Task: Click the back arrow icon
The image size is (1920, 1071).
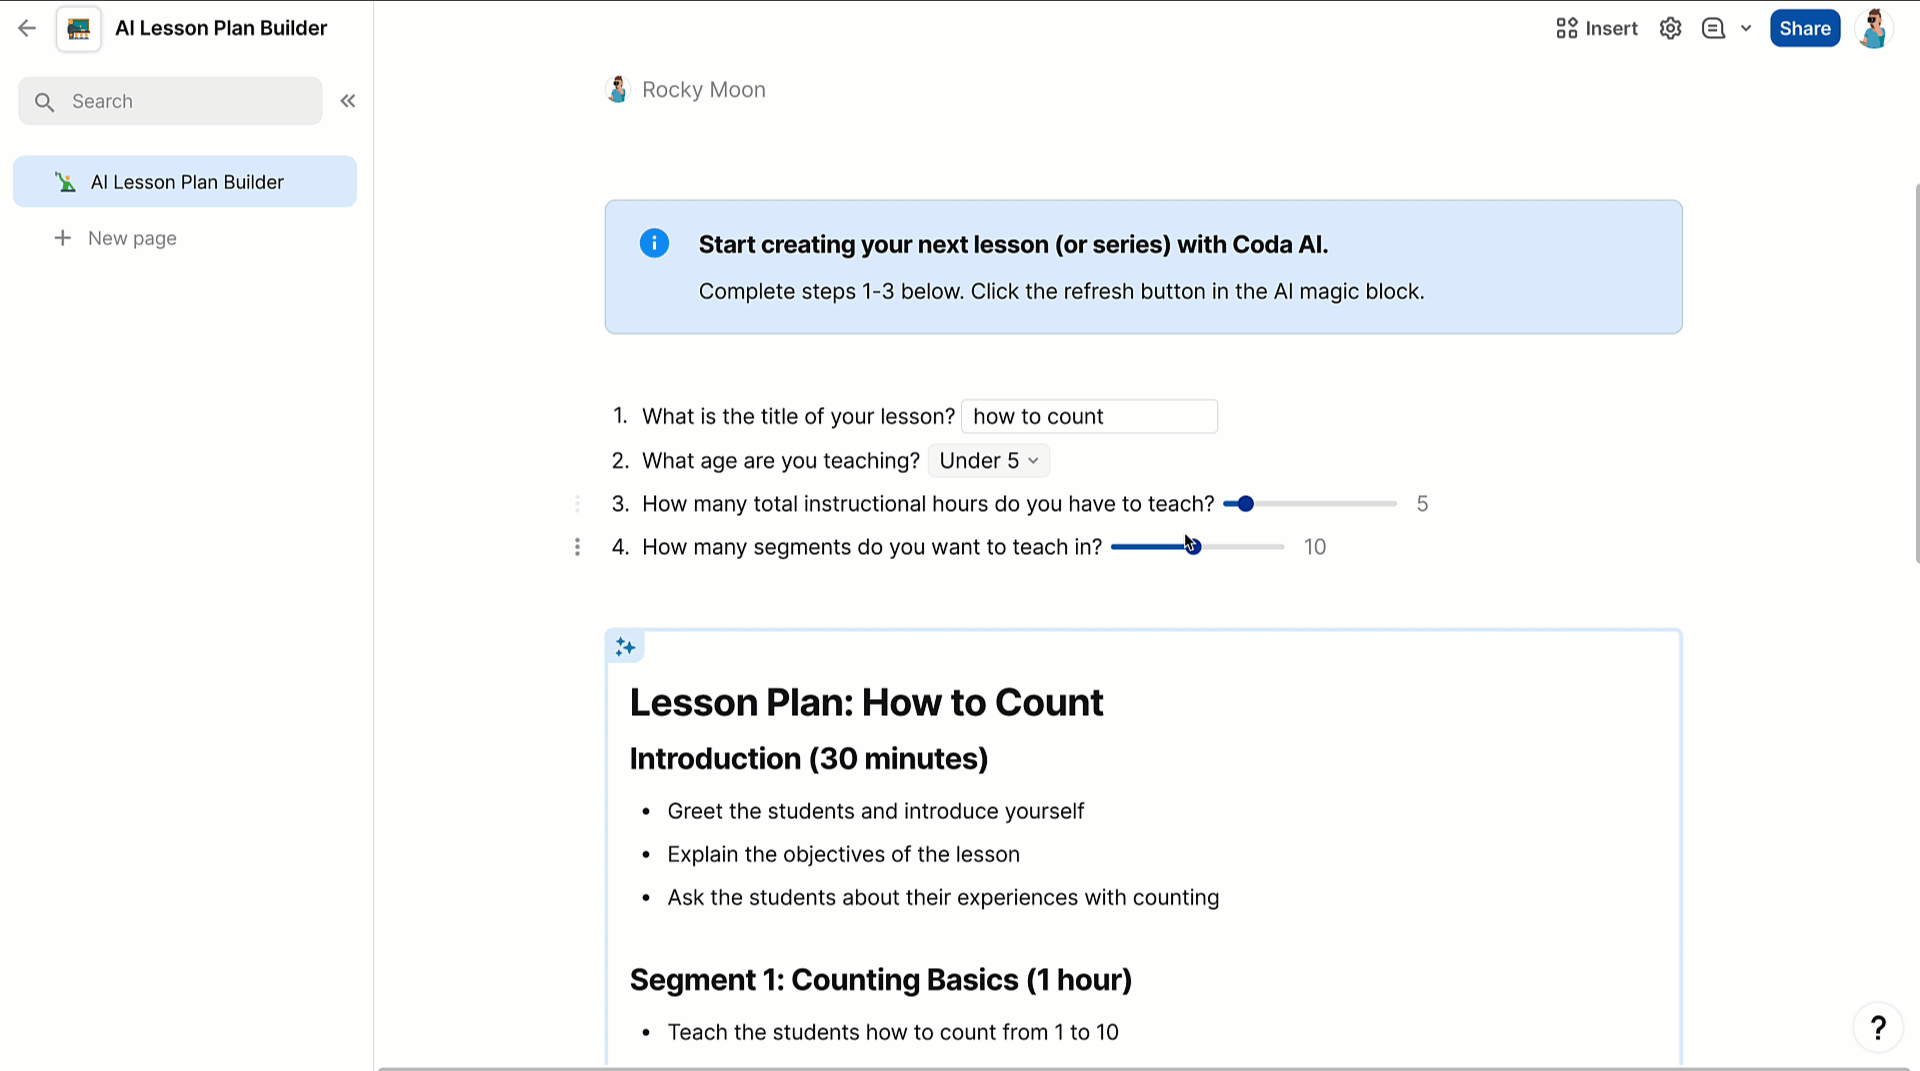Action: coord(27,28)
